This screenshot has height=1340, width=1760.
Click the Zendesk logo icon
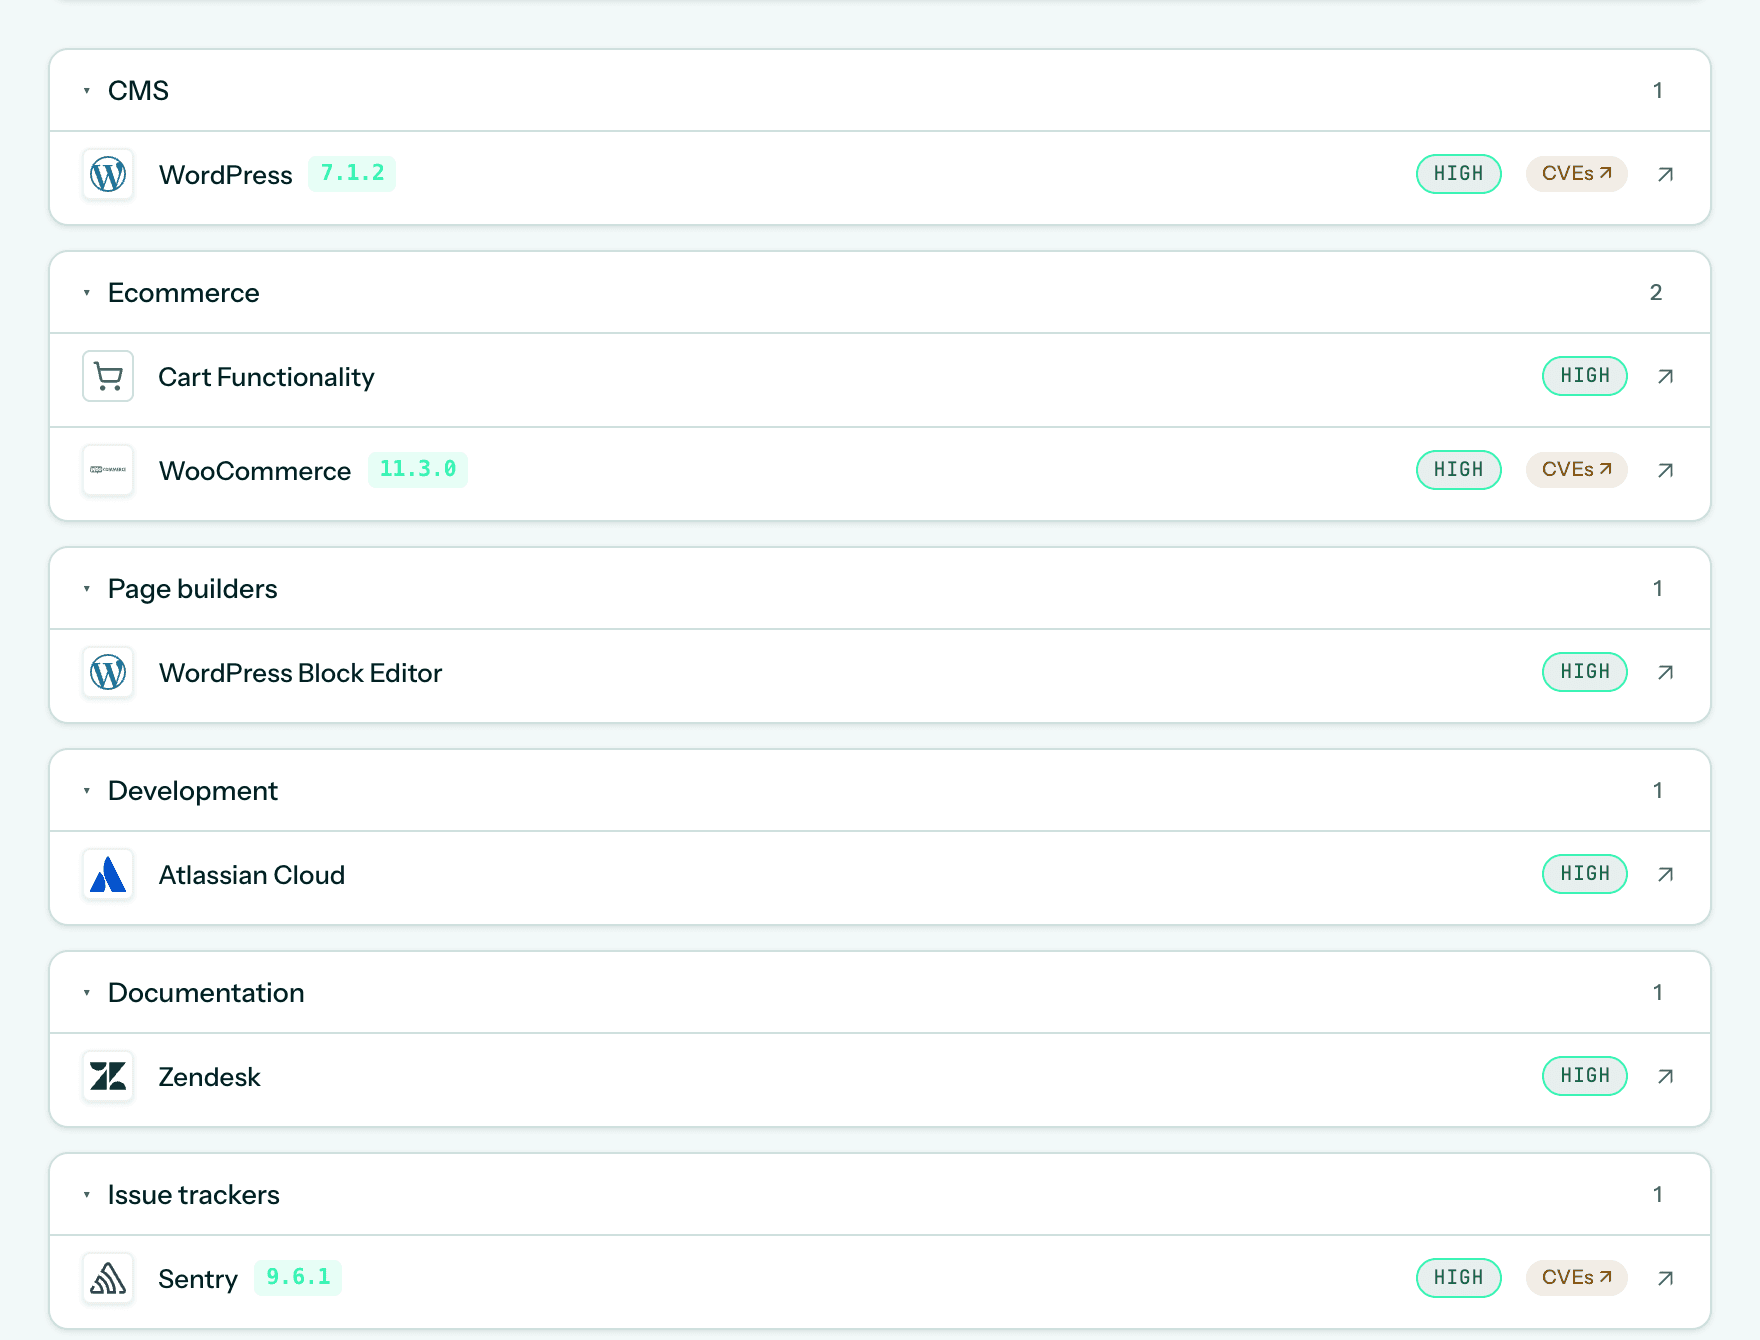tap(108, 1077)
